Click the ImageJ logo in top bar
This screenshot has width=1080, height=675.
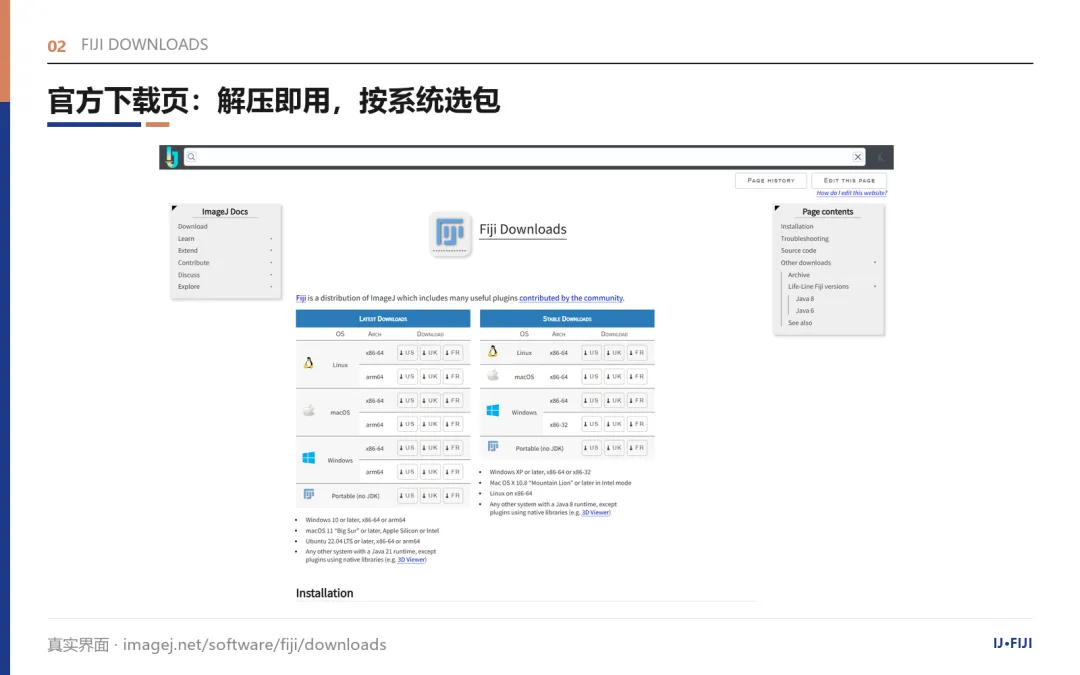[172, 158]
